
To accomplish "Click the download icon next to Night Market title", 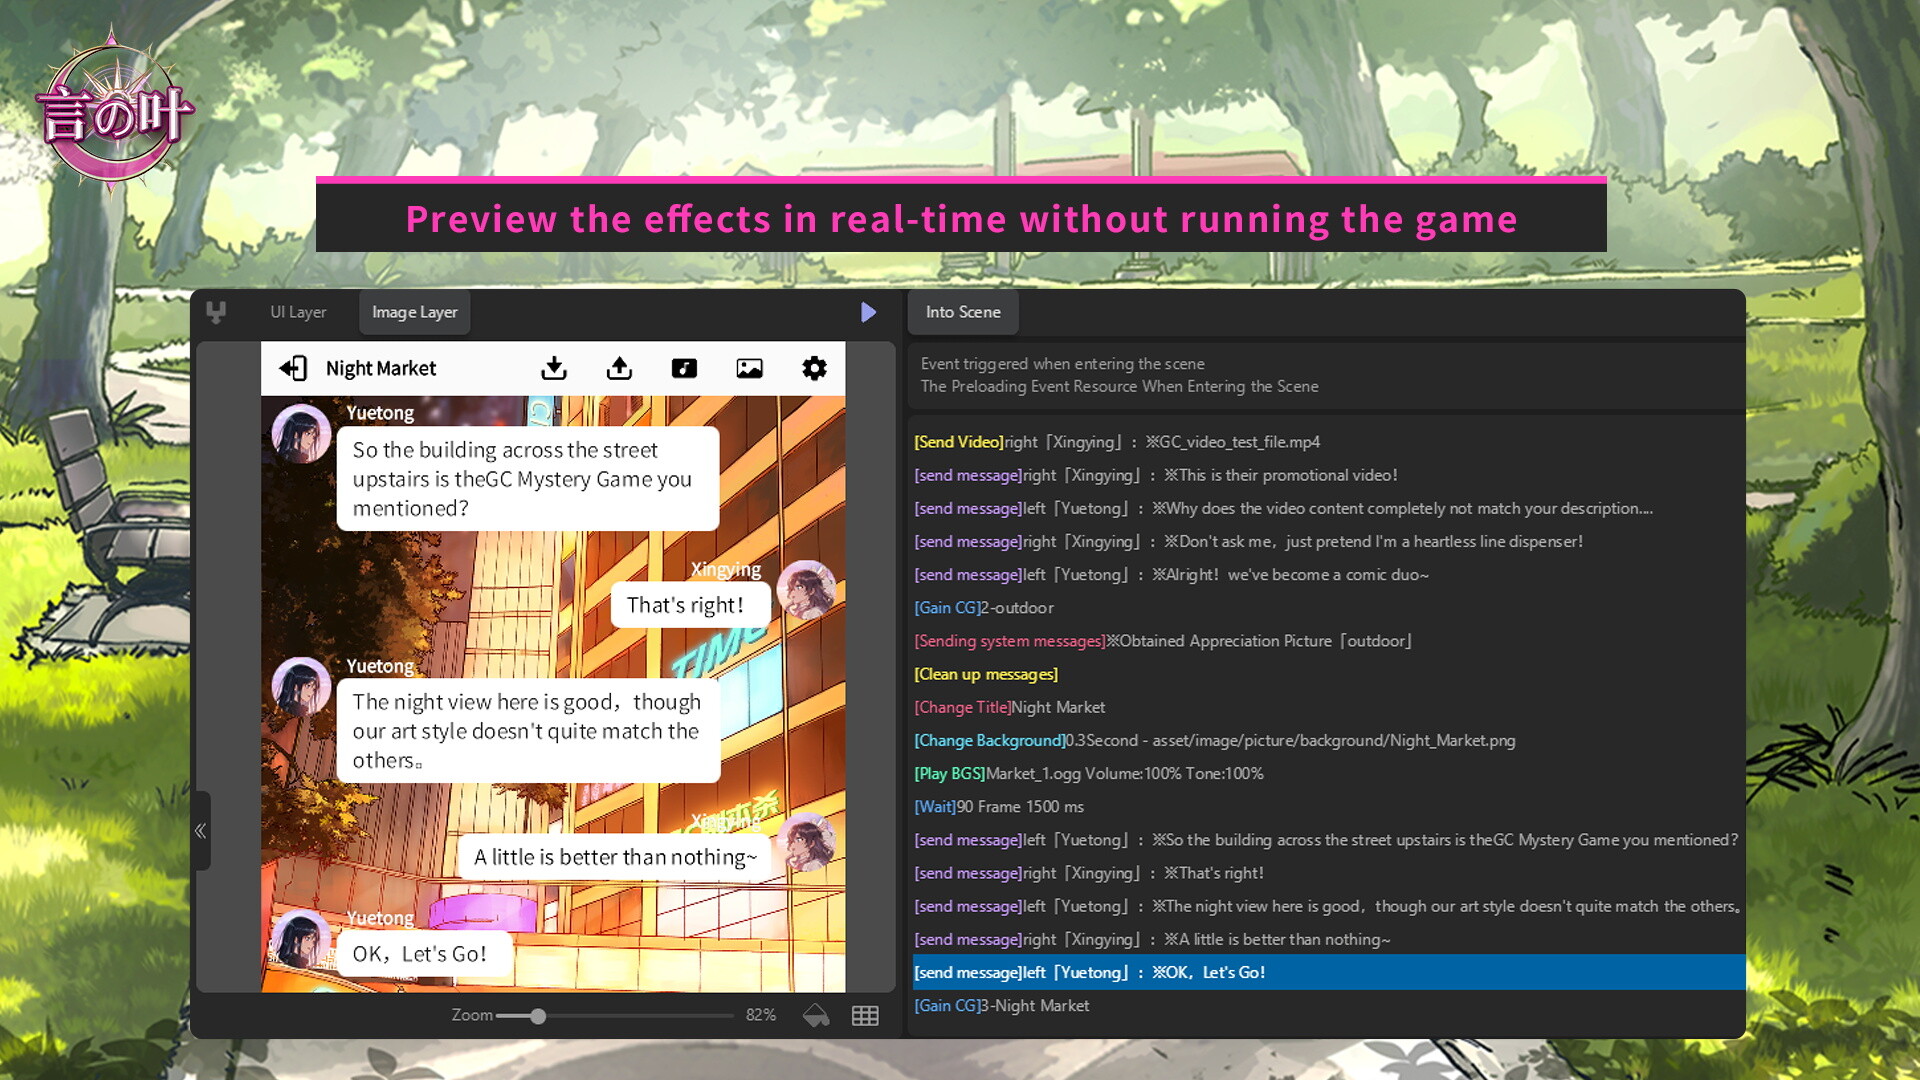I will 554,368.
